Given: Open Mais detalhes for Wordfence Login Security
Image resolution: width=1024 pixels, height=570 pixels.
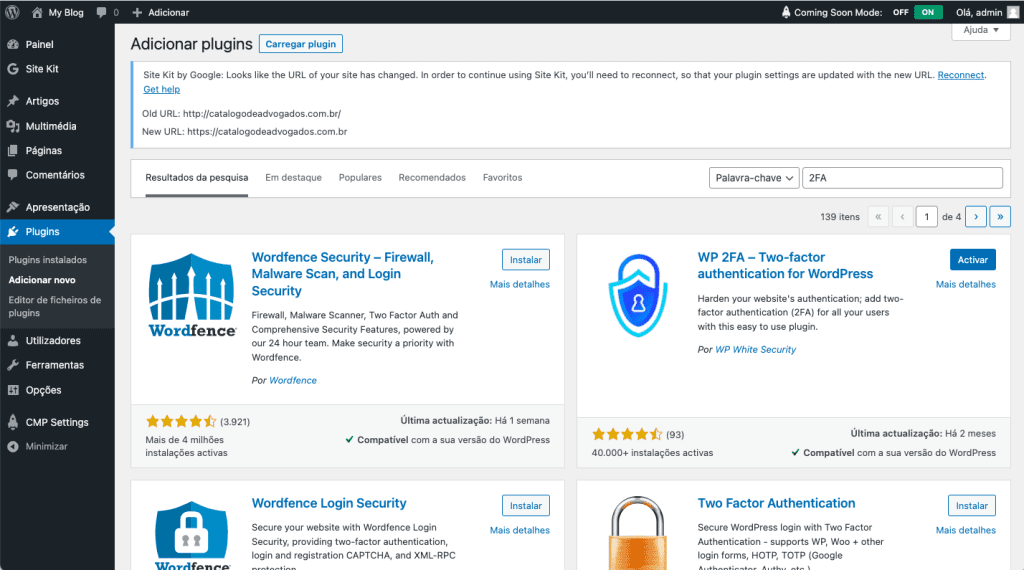Looking at the screenshot, I should pos(520,530).
